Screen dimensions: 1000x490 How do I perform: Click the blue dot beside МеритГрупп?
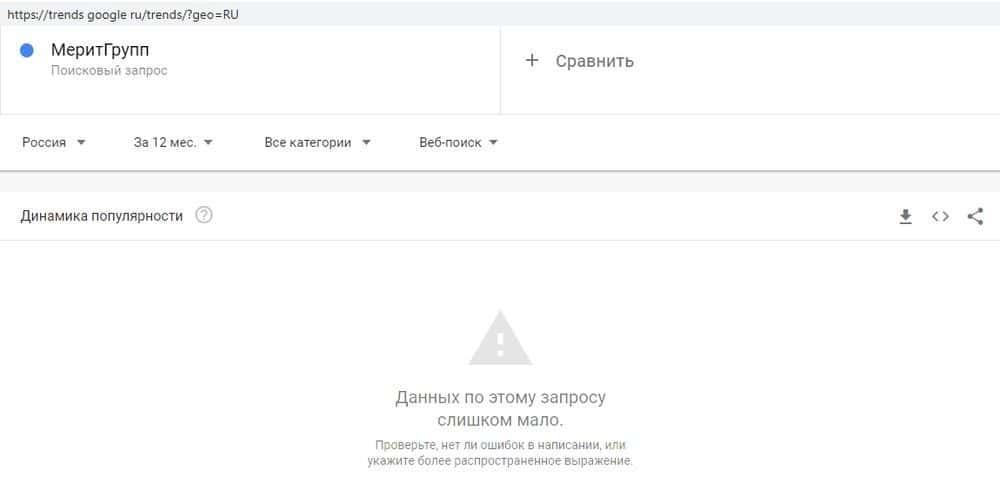27,50
